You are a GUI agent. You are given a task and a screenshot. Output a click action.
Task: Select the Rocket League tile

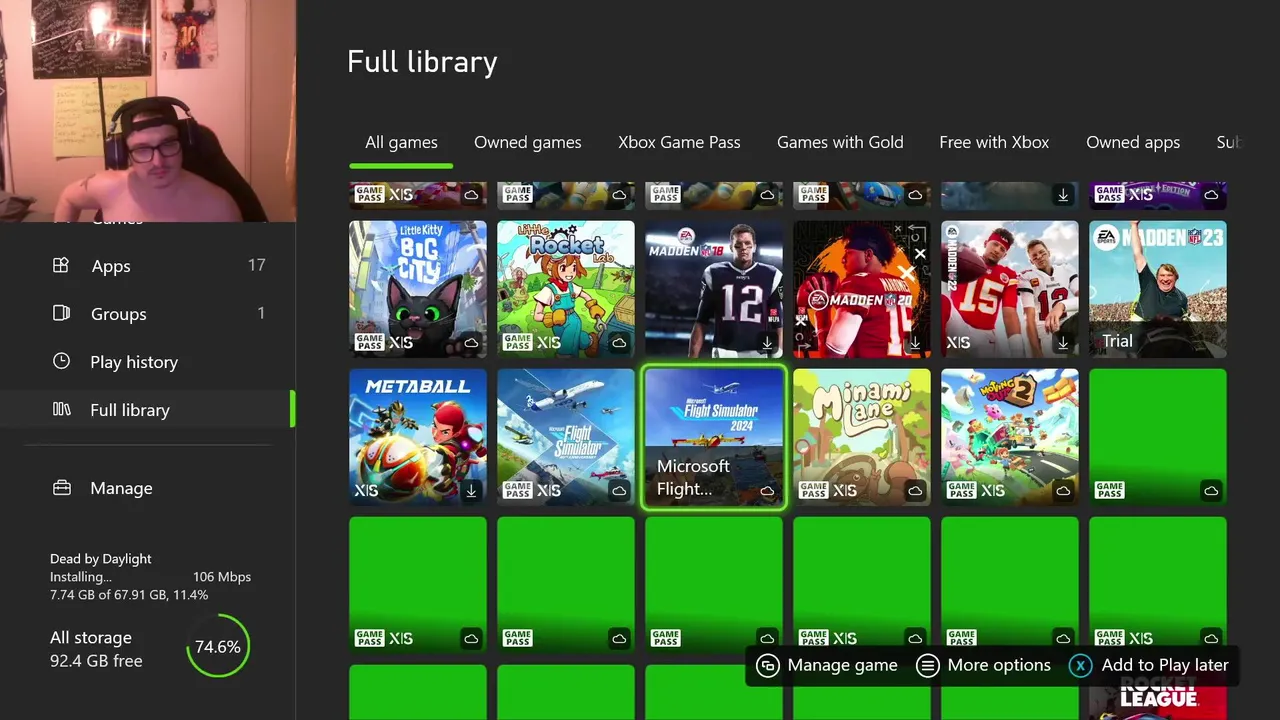click(x=1158, y=692)
